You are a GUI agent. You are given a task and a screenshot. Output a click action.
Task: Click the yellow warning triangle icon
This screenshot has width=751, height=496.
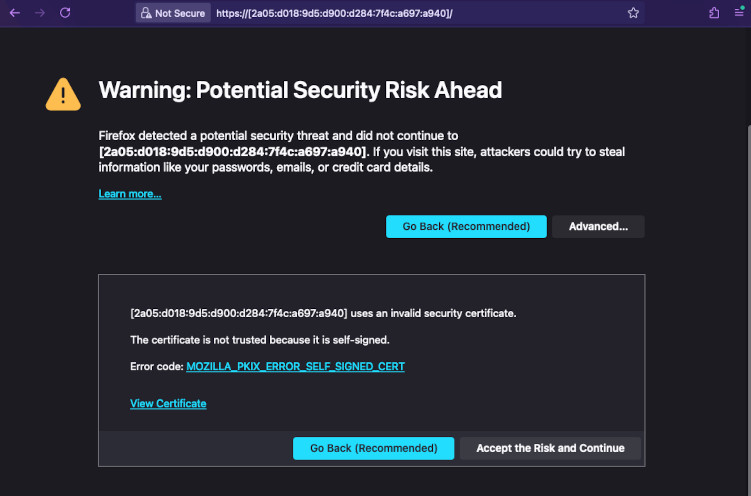point(63,94)
